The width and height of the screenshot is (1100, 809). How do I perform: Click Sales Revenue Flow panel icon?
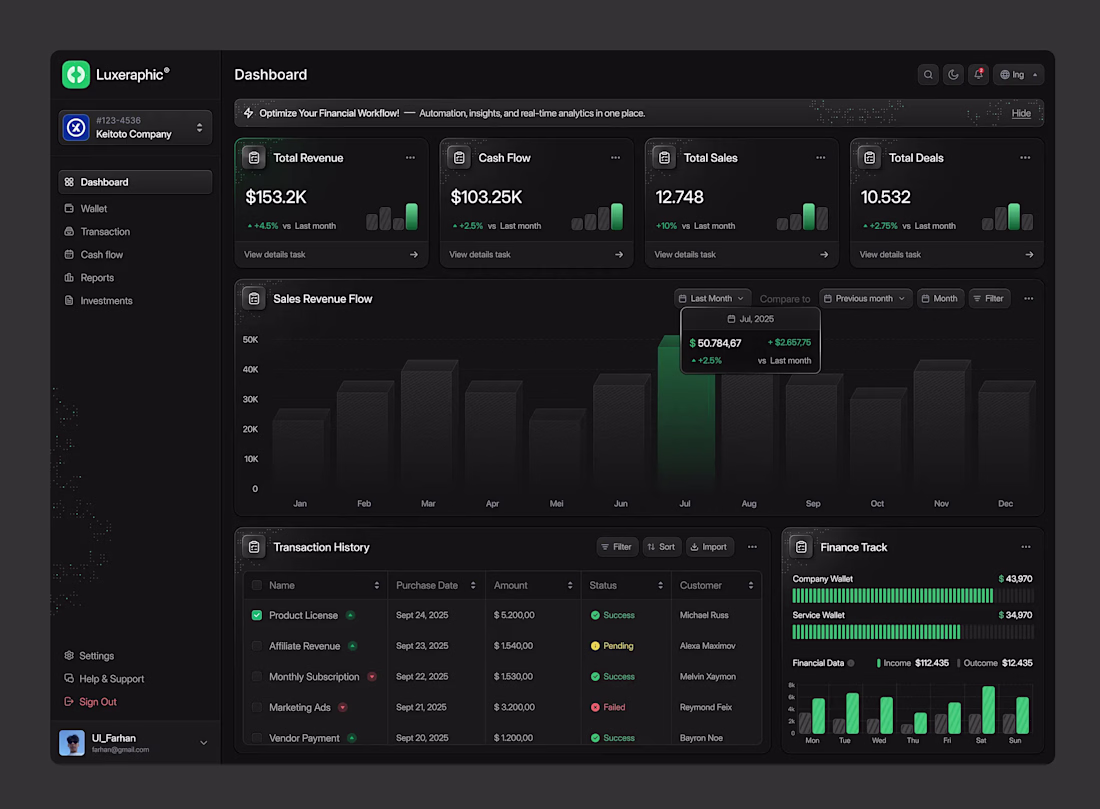pos(254,298)
